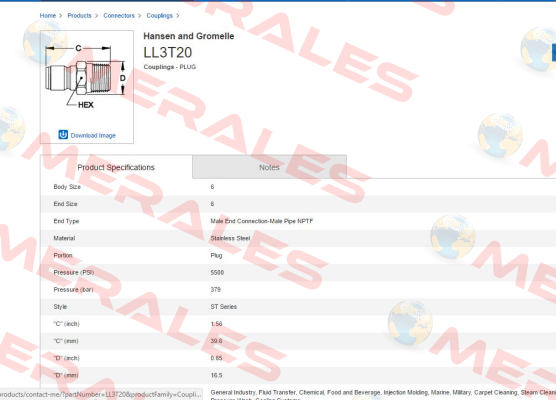Select the Stainless Steel material value

pyautogui.click(x=230, y=238)
